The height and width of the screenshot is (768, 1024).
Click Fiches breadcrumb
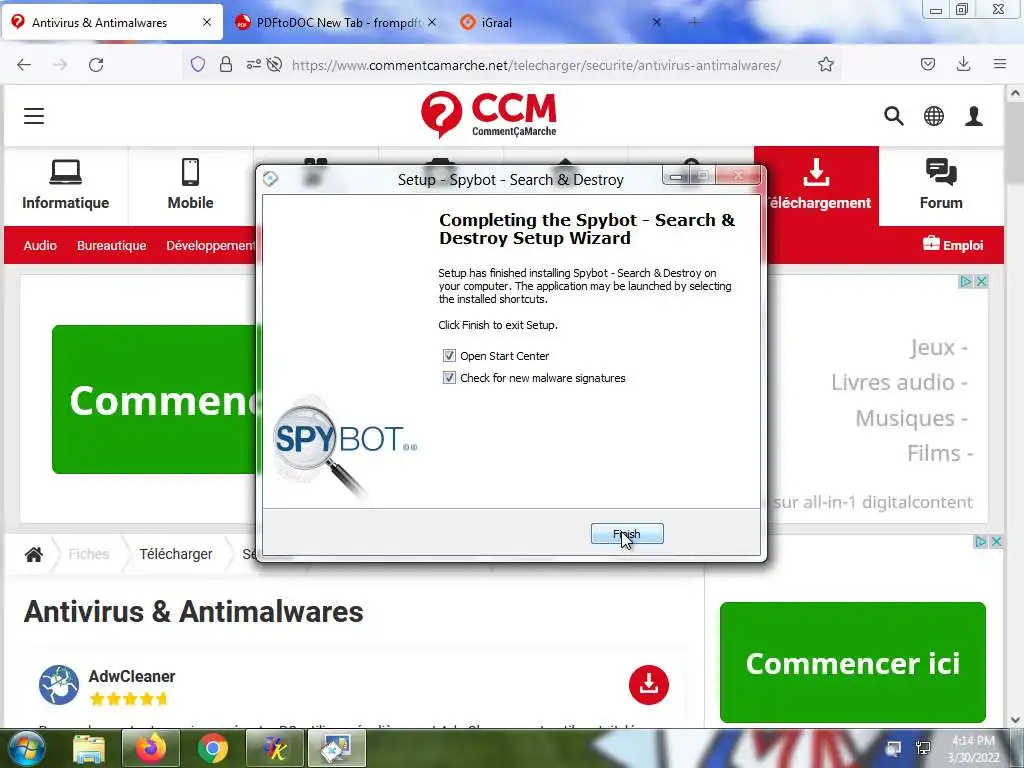click(89, 554)
